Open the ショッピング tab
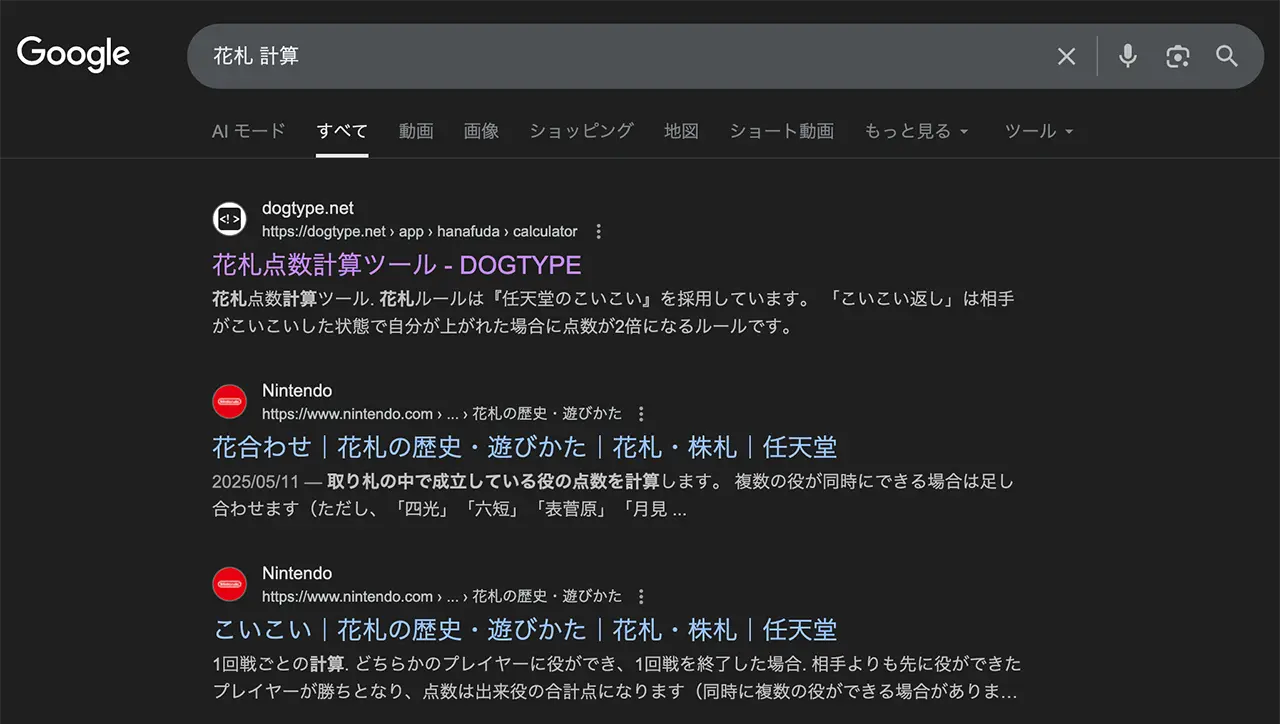The width and height of the screenshot is (1280, 724). pyautogui.click(x=581, y=131)
